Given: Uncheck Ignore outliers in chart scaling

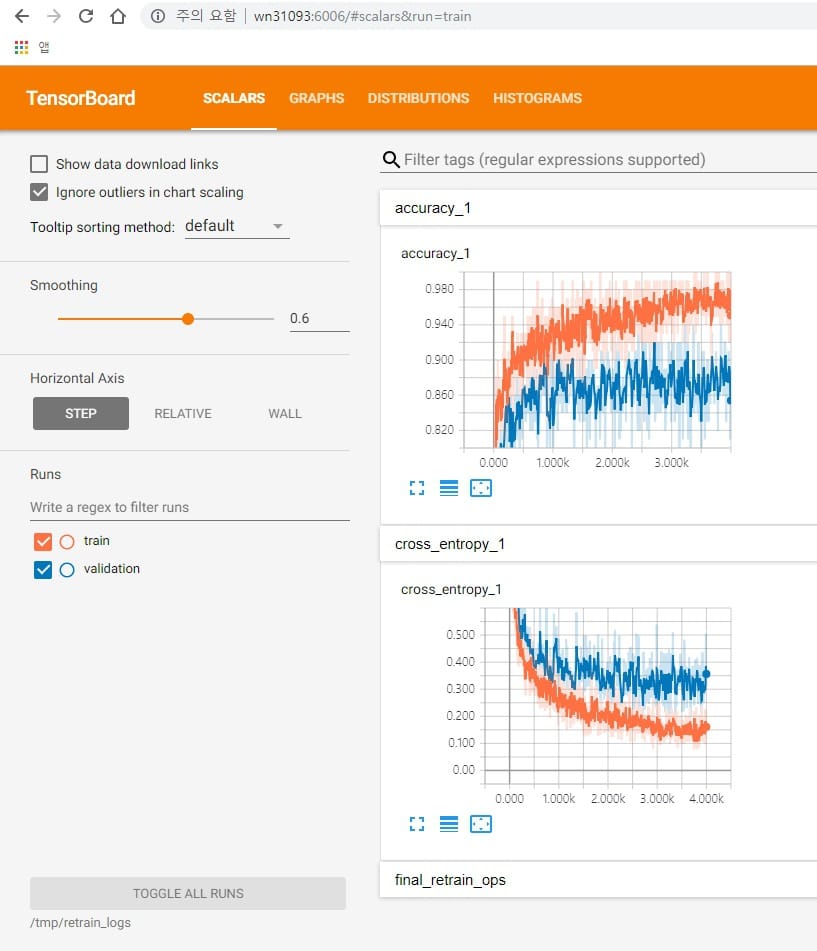Looking at the screenshot, I should pyautogui.click(x=39, y=192).
